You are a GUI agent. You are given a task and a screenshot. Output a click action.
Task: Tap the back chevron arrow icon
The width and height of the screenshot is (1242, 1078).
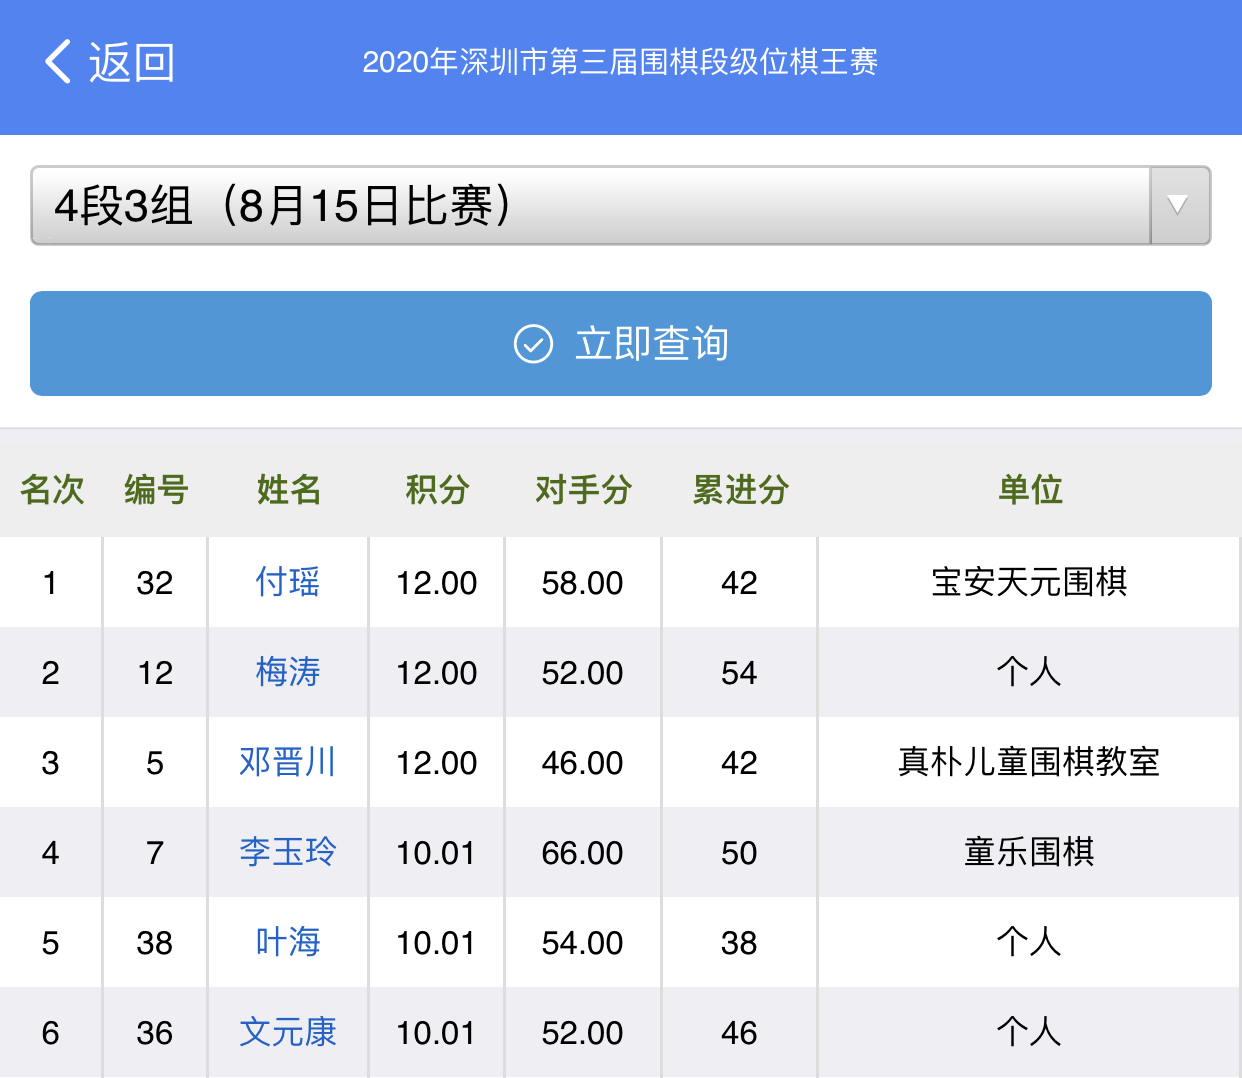tap(58, 62)
